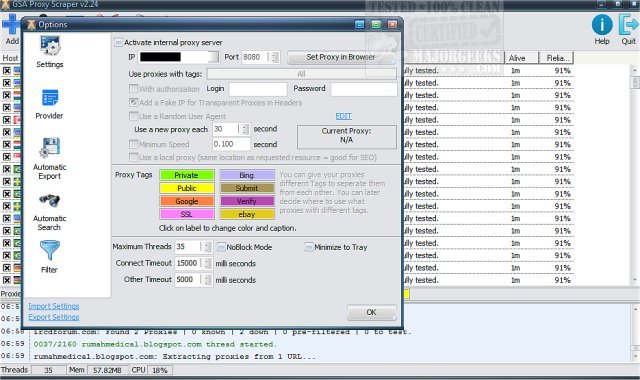Image resolution: width=640 pixels, height=380 pixels.
Task: Toggle Minimum Speed checkbox
Action: (133, 144)
